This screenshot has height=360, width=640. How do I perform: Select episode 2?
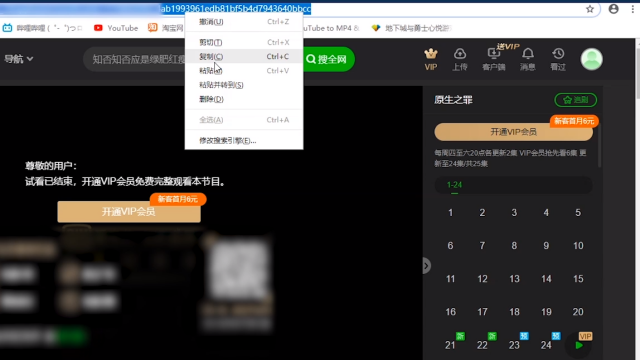coord(482,213)
